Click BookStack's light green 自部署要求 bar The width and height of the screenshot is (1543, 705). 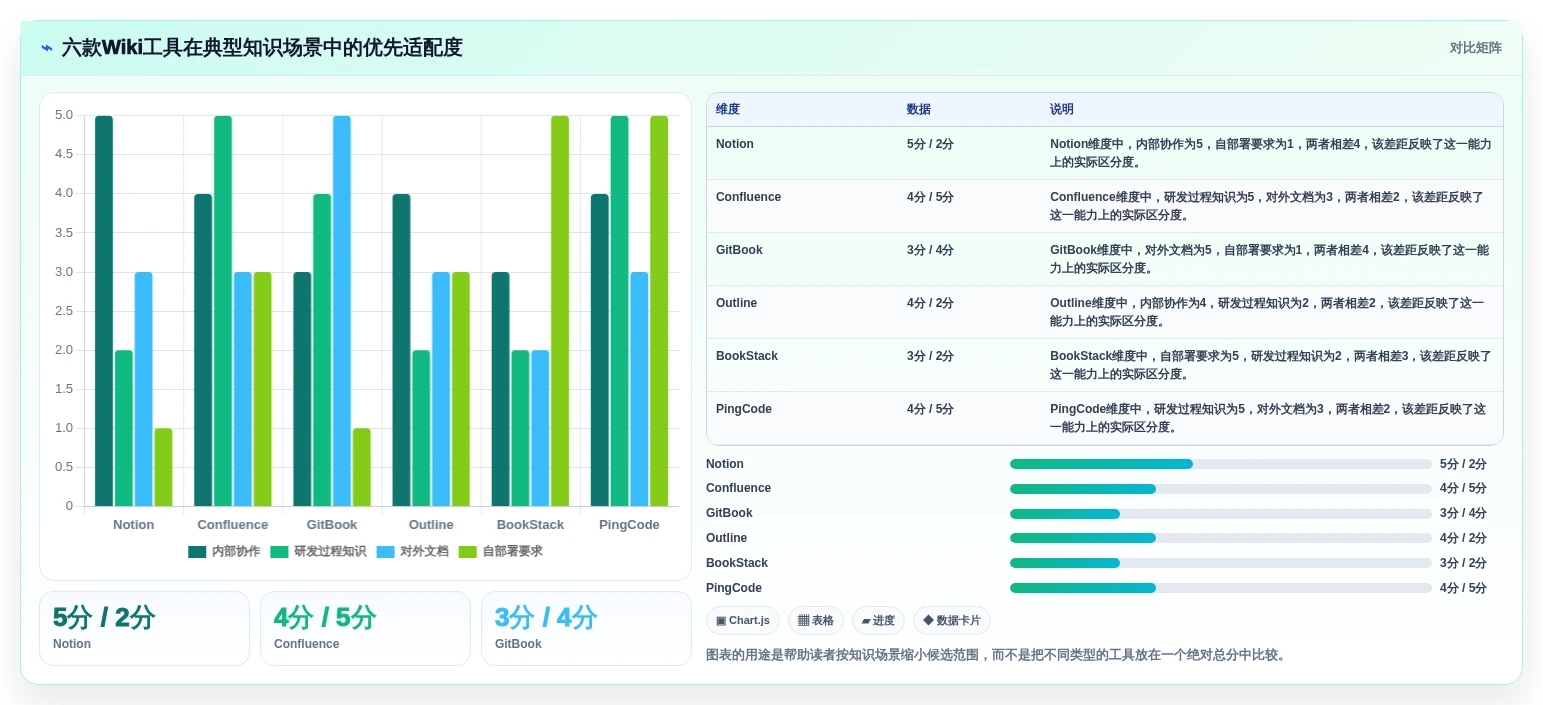point(560,311)
